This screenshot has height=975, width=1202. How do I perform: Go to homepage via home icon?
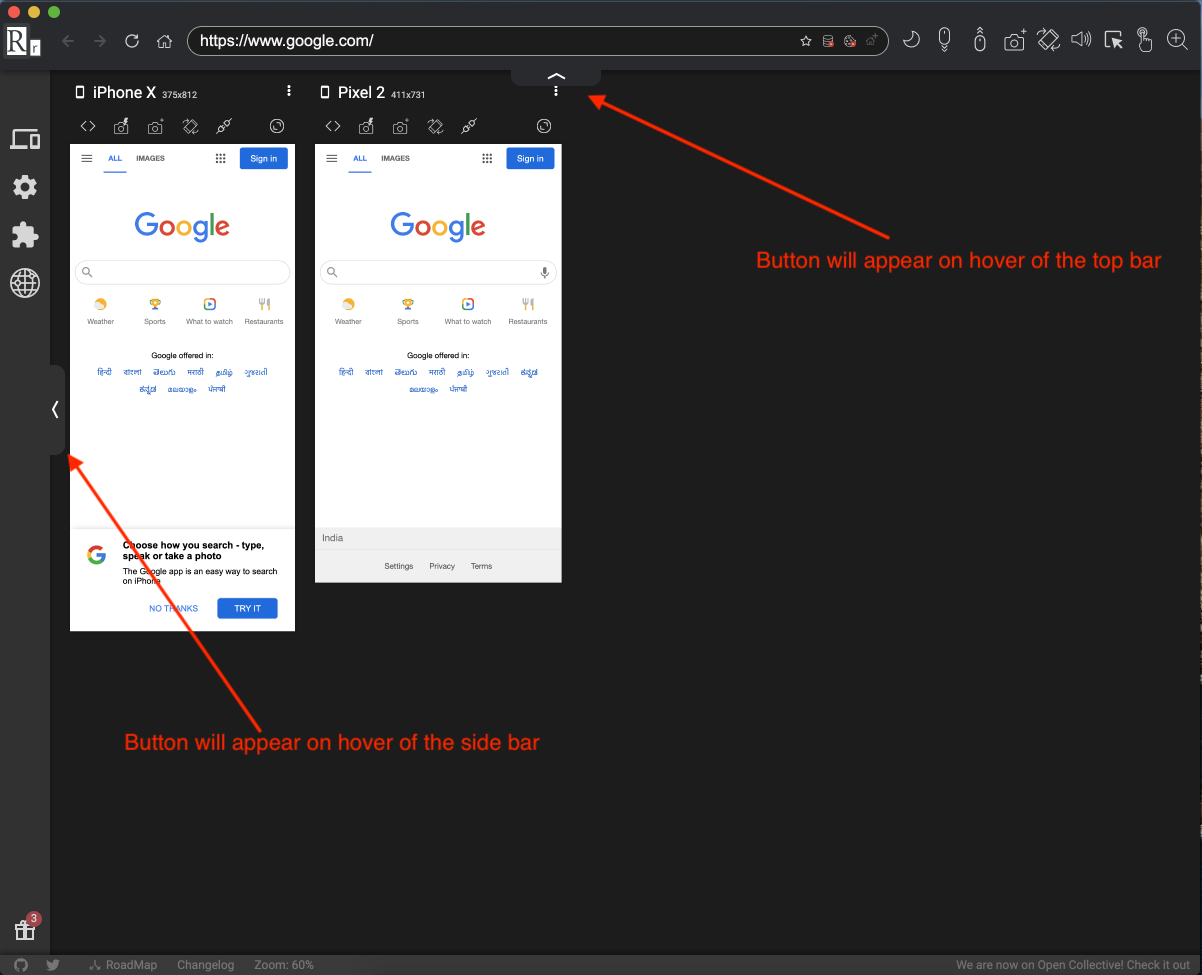click(x=165, y=41)
